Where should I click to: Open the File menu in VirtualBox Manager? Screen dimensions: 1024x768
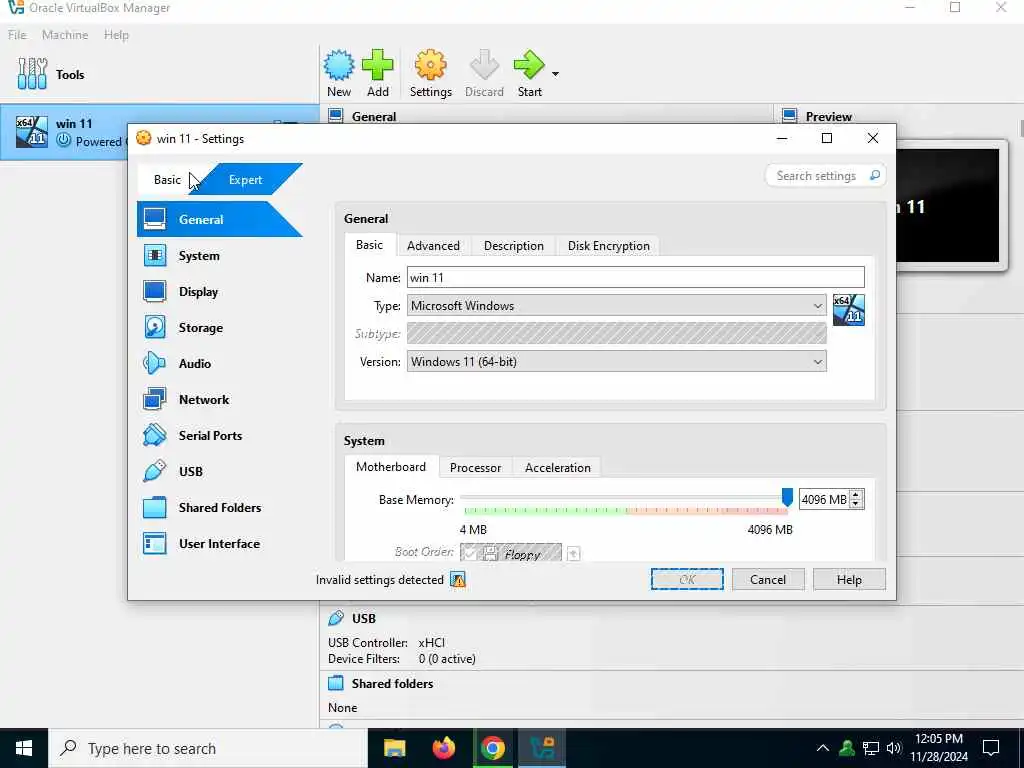17,35
